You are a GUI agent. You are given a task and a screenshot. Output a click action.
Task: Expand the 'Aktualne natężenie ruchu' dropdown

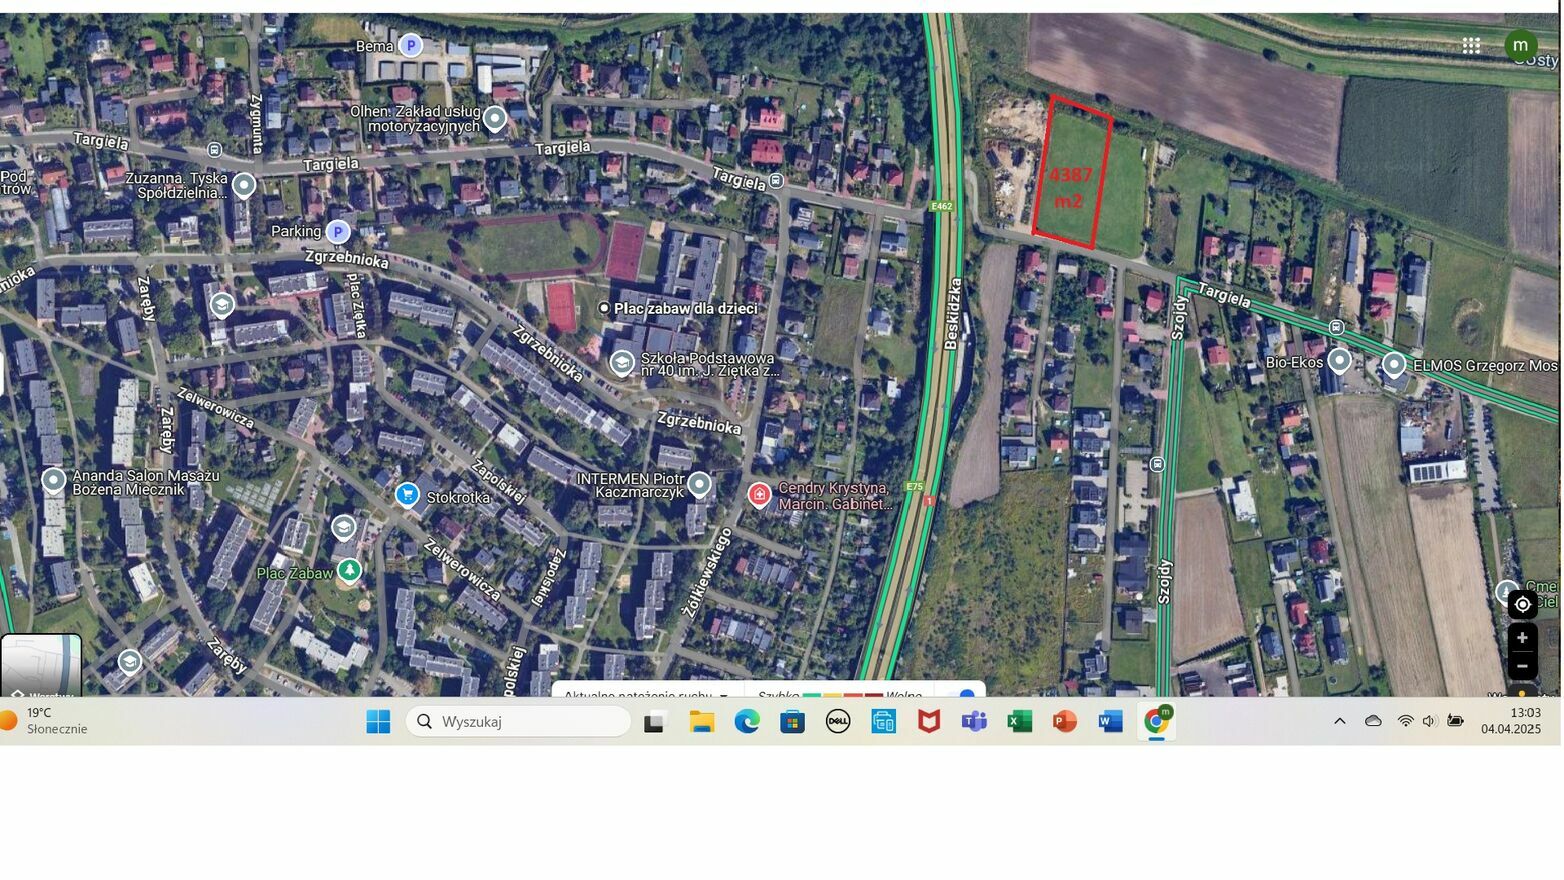coord(723,693)
